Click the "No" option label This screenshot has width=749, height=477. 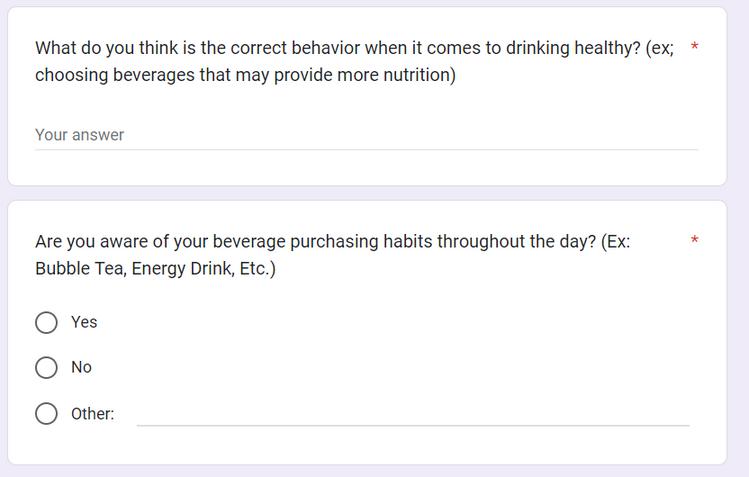point(81,367)
